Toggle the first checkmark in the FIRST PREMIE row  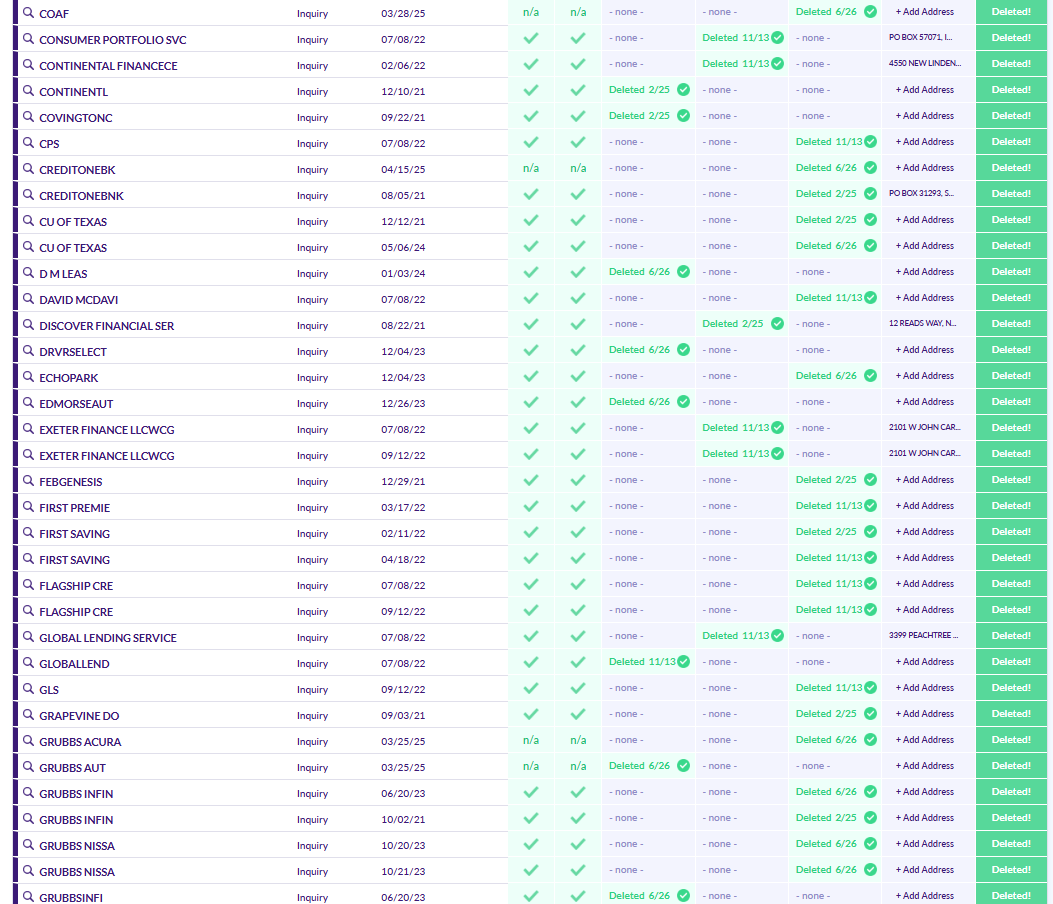(x=531, y=506)
